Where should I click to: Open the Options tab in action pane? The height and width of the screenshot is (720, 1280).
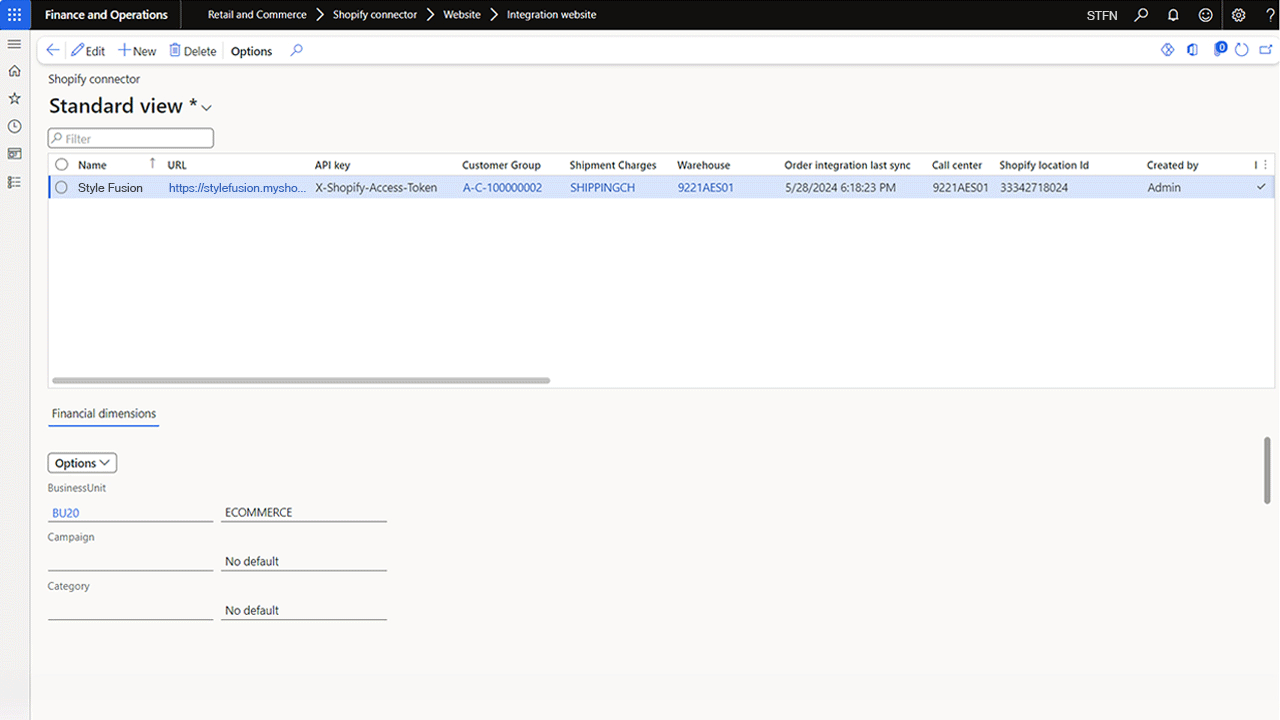tap(251, 51)
